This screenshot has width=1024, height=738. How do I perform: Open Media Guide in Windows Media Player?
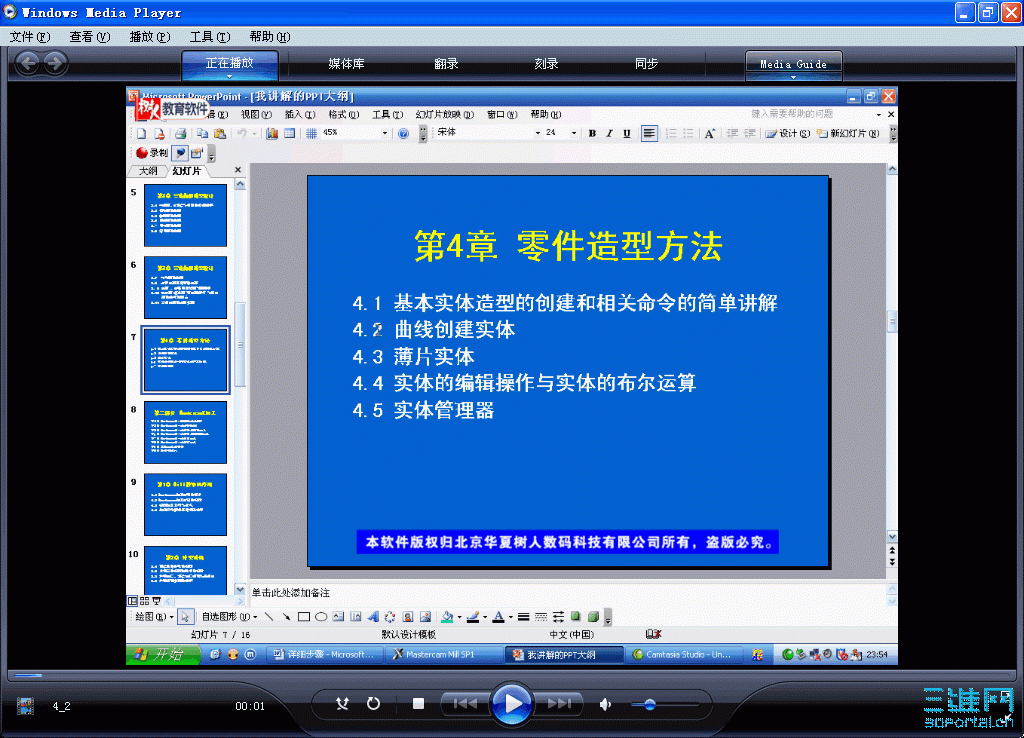(x=793, y=62)
